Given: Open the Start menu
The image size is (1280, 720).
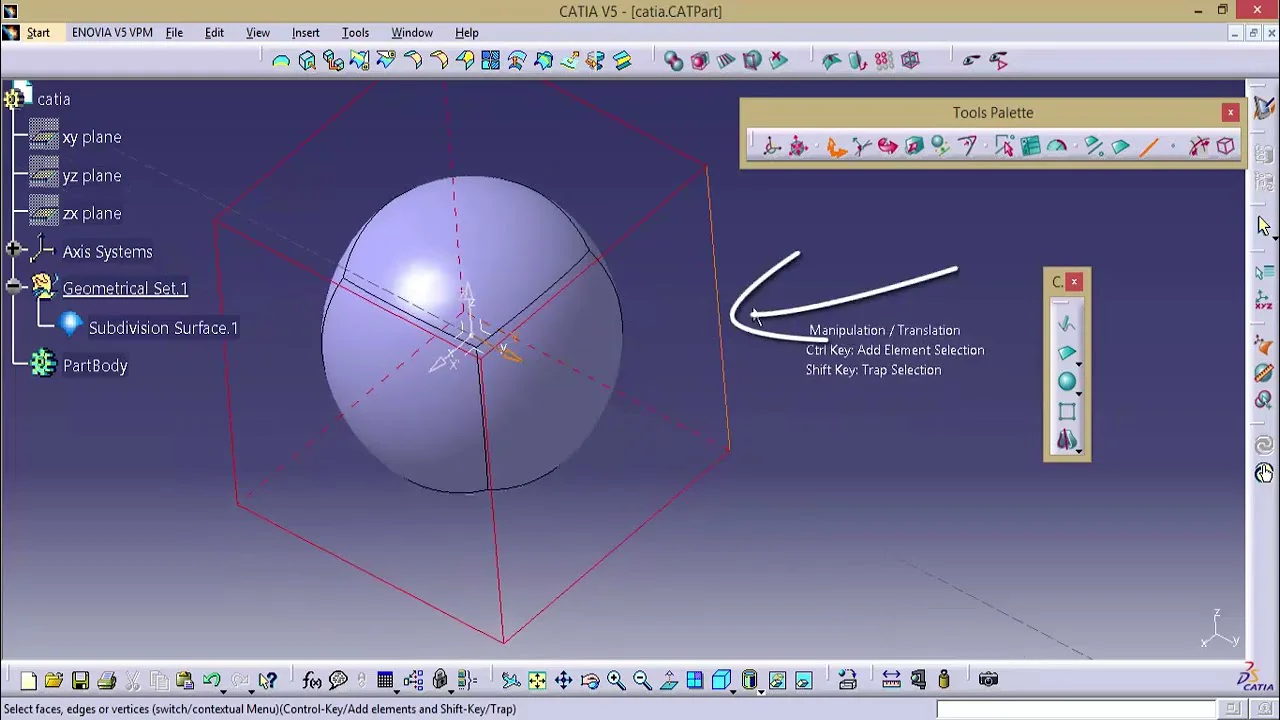Looking at the screenshot, I should click(38, 33).
